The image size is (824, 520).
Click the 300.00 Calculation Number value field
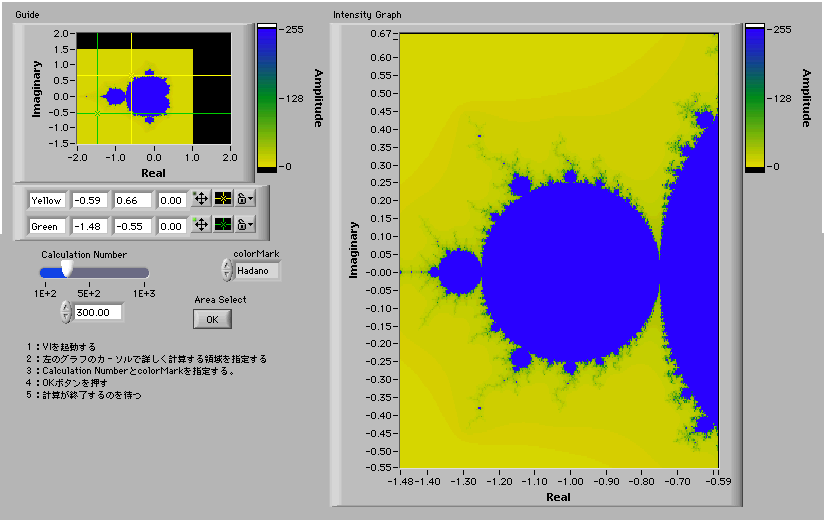coord(98,312)
